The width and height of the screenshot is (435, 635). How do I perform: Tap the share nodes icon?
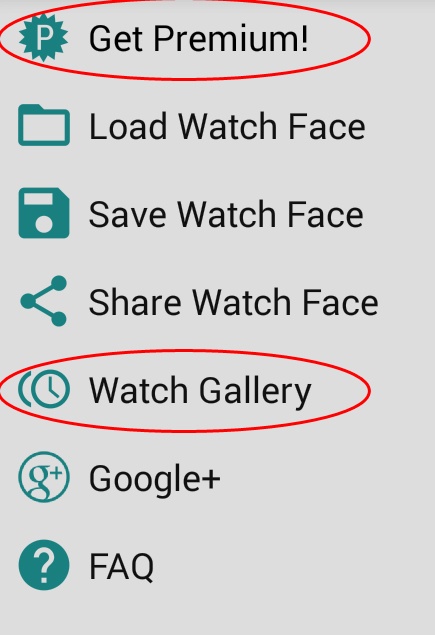point(44,301)
